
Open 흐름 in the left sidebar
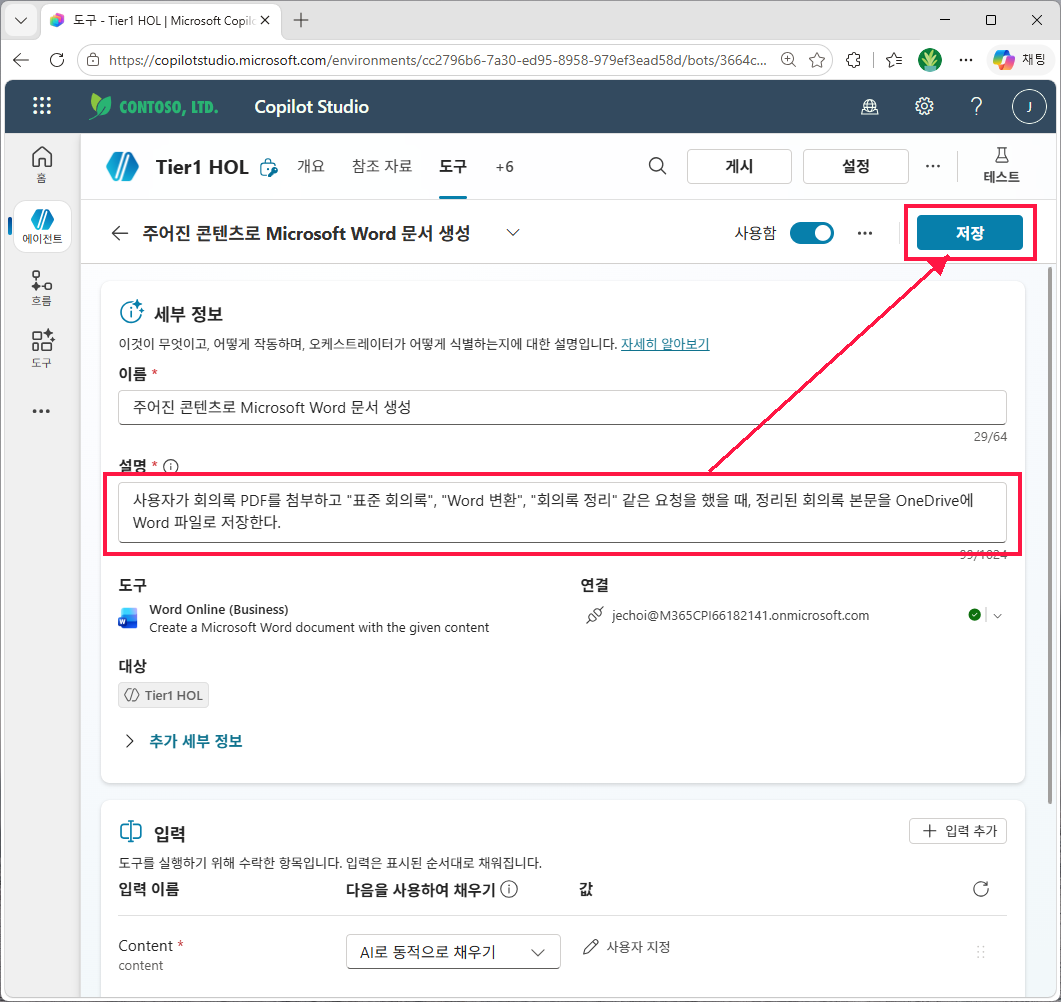pos(42,288)
